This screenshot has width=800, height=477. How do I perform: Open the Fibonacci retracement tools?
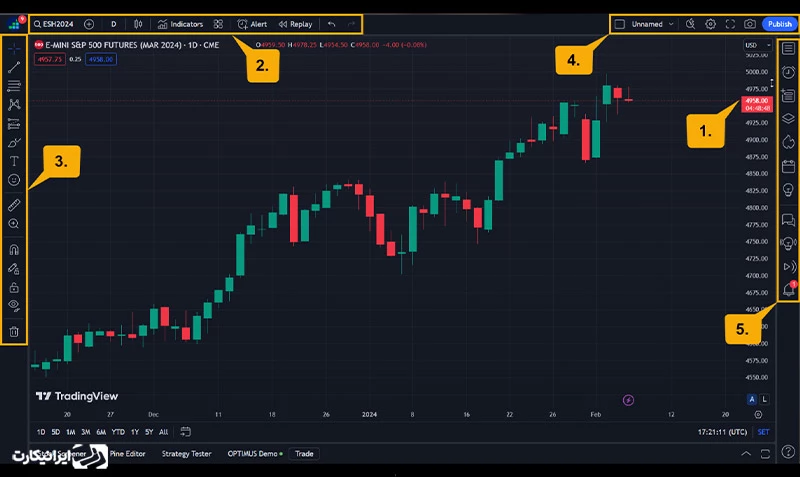click(x=14, y=86)
